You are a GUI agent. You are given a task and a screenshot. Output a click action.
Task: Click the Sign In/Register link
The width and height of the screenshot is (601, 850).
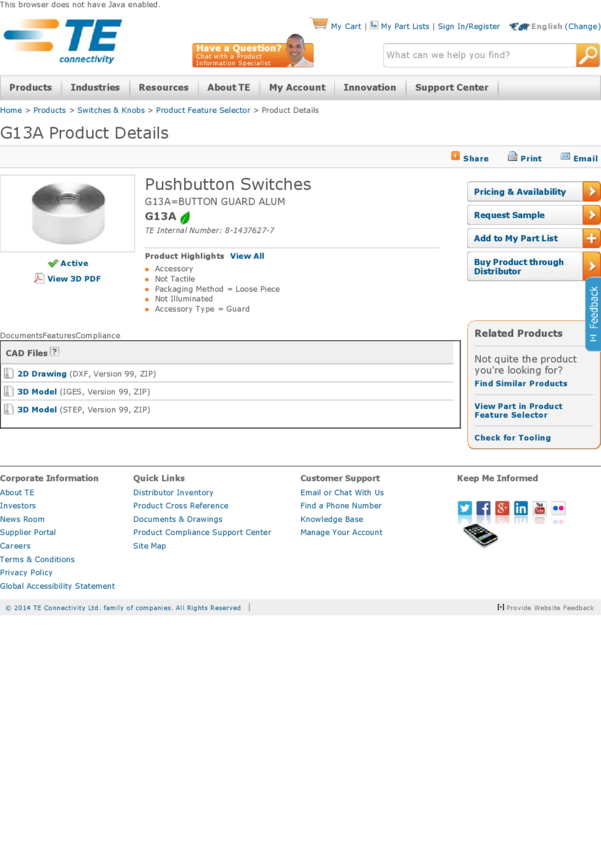click(x=469, y=26)
